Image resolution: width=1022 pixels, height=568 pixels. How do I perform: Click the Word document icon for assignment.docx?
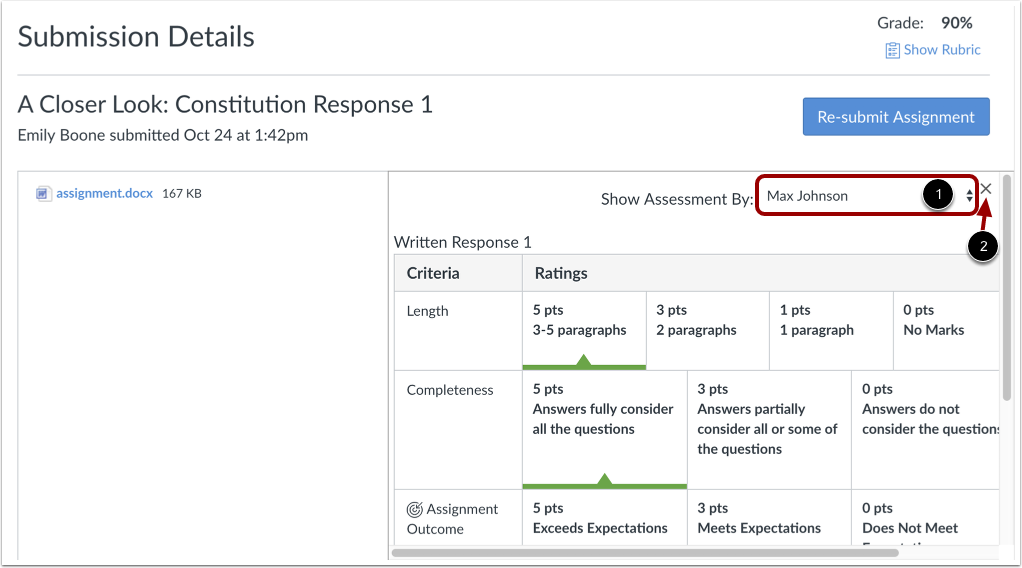tap(43, 194)
